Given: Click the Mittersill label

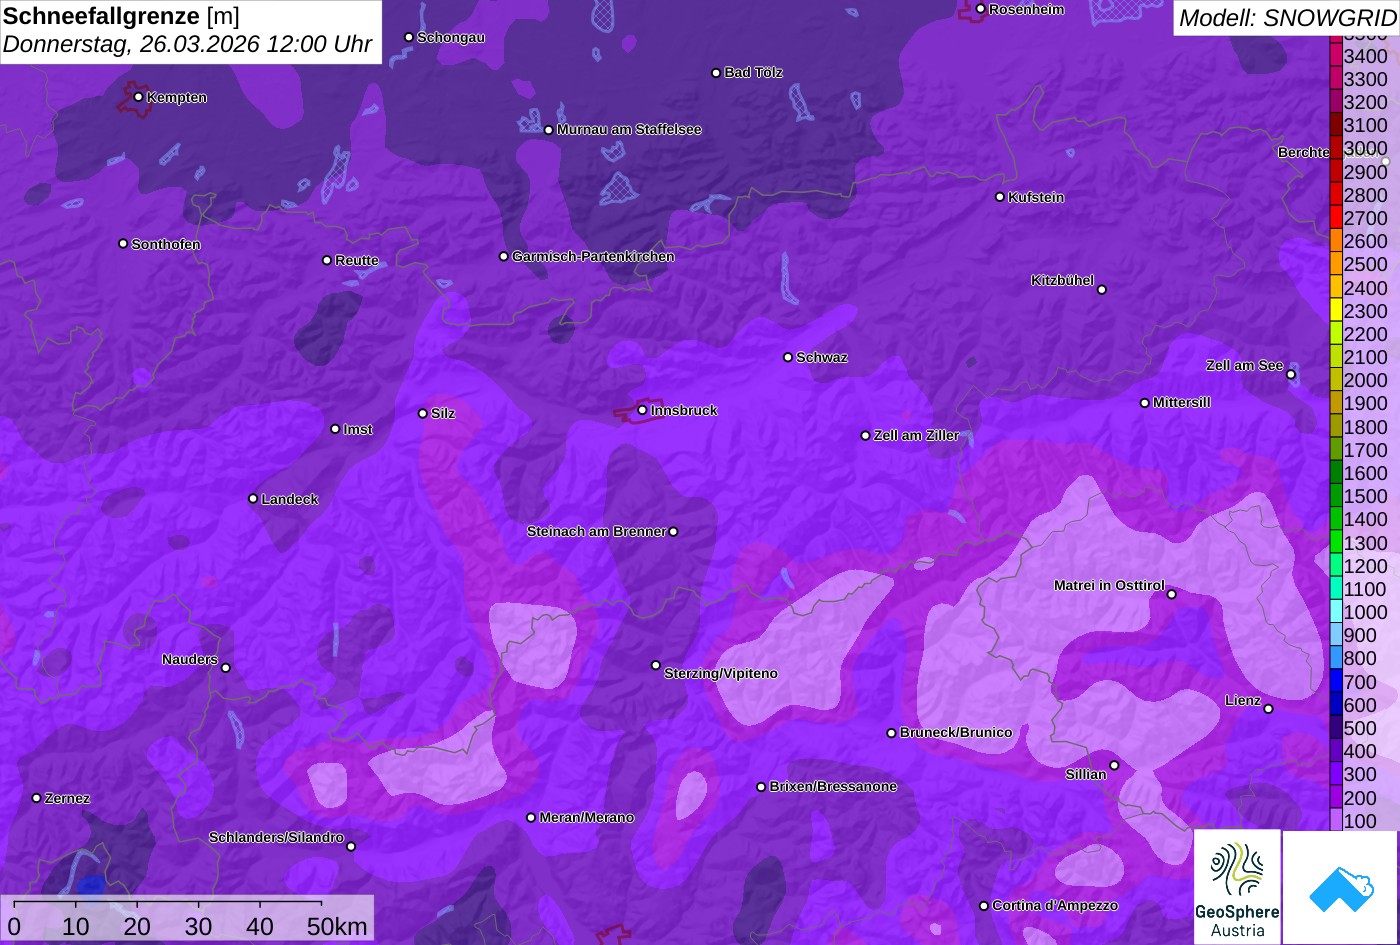Looking at the screenshot, I should (1182, 403).
